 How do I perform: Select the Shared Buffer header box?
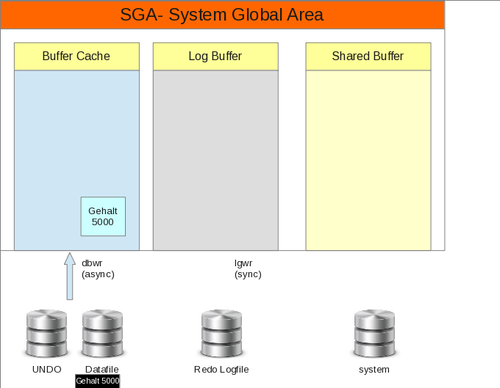click(368, 56)
